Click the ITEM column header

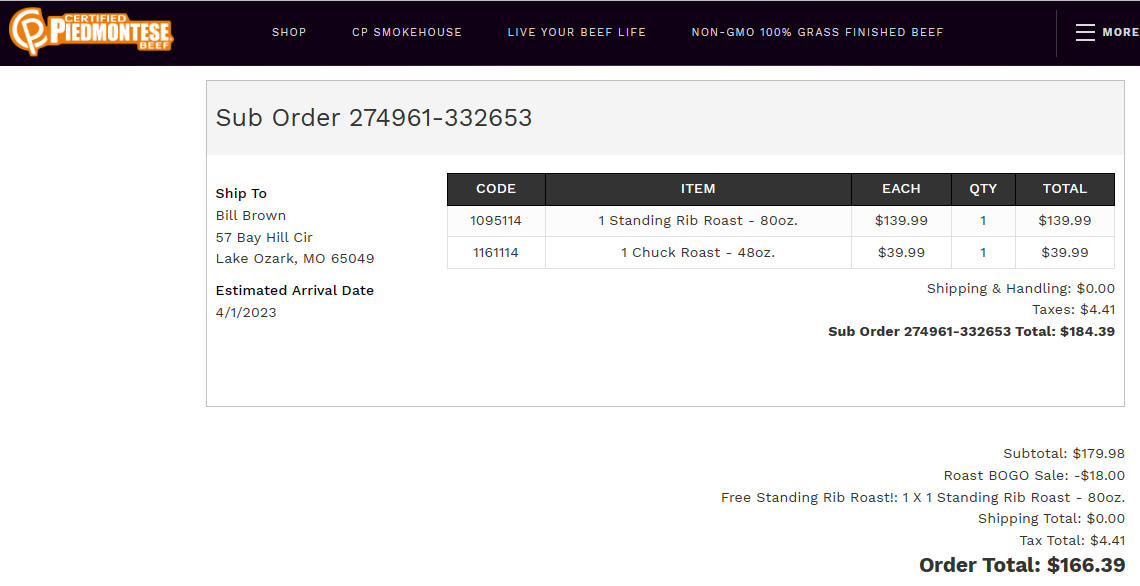[x=698, y=189]
